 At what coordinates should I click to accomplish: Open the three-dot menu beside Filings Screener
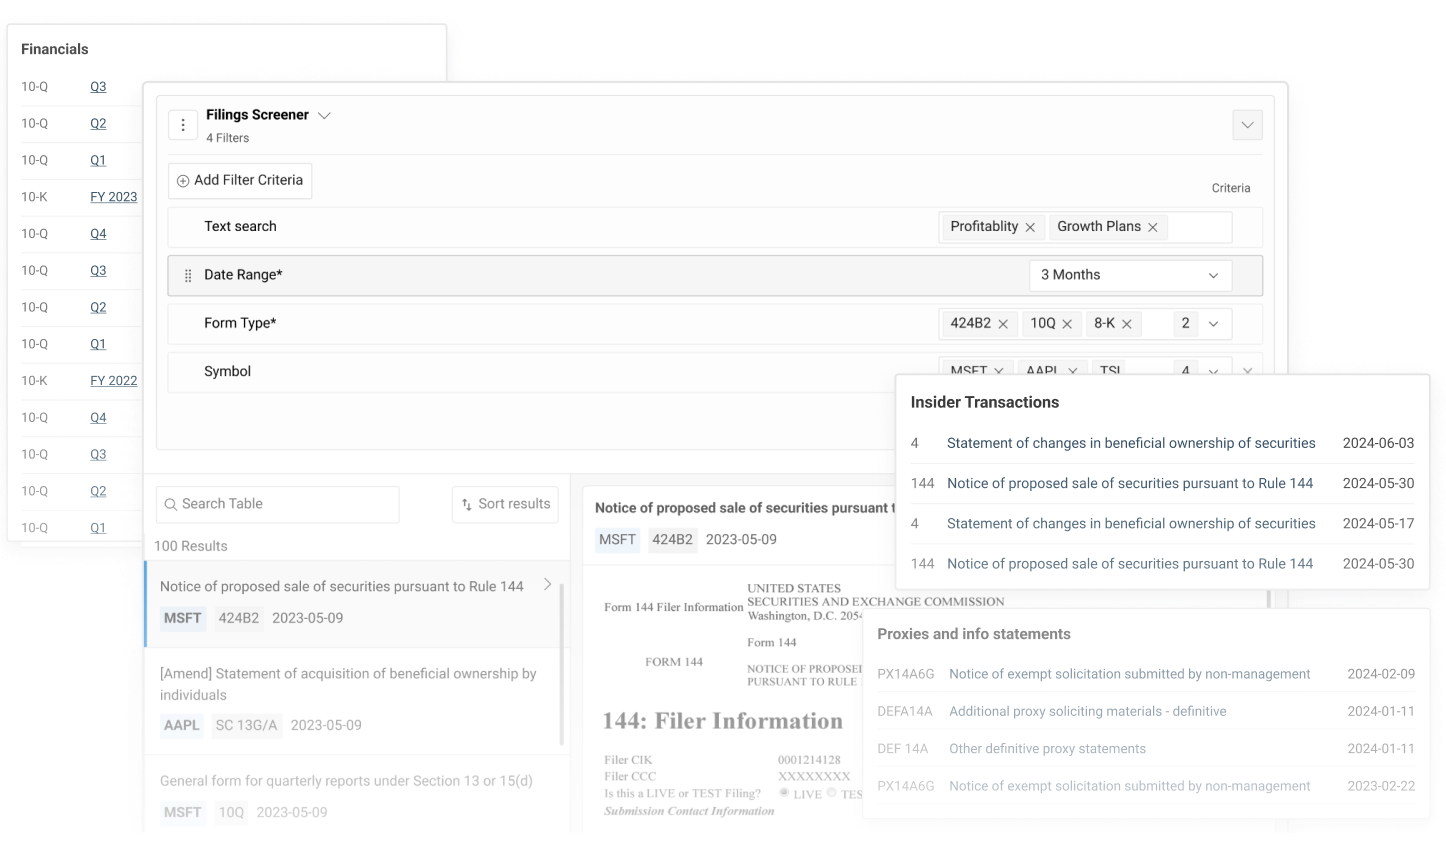coord(183,124)
